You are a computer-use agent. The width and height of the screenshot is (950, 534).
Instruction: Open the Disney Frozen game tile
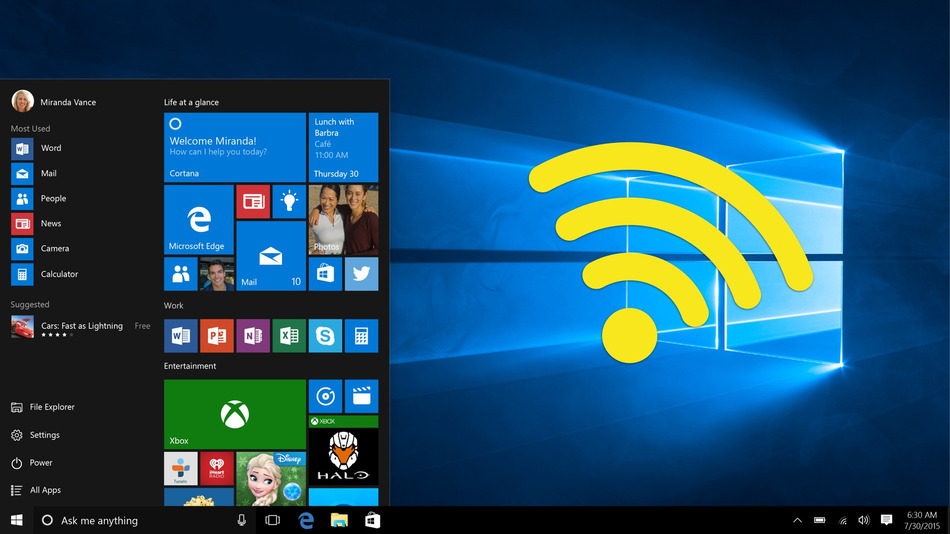271,479
